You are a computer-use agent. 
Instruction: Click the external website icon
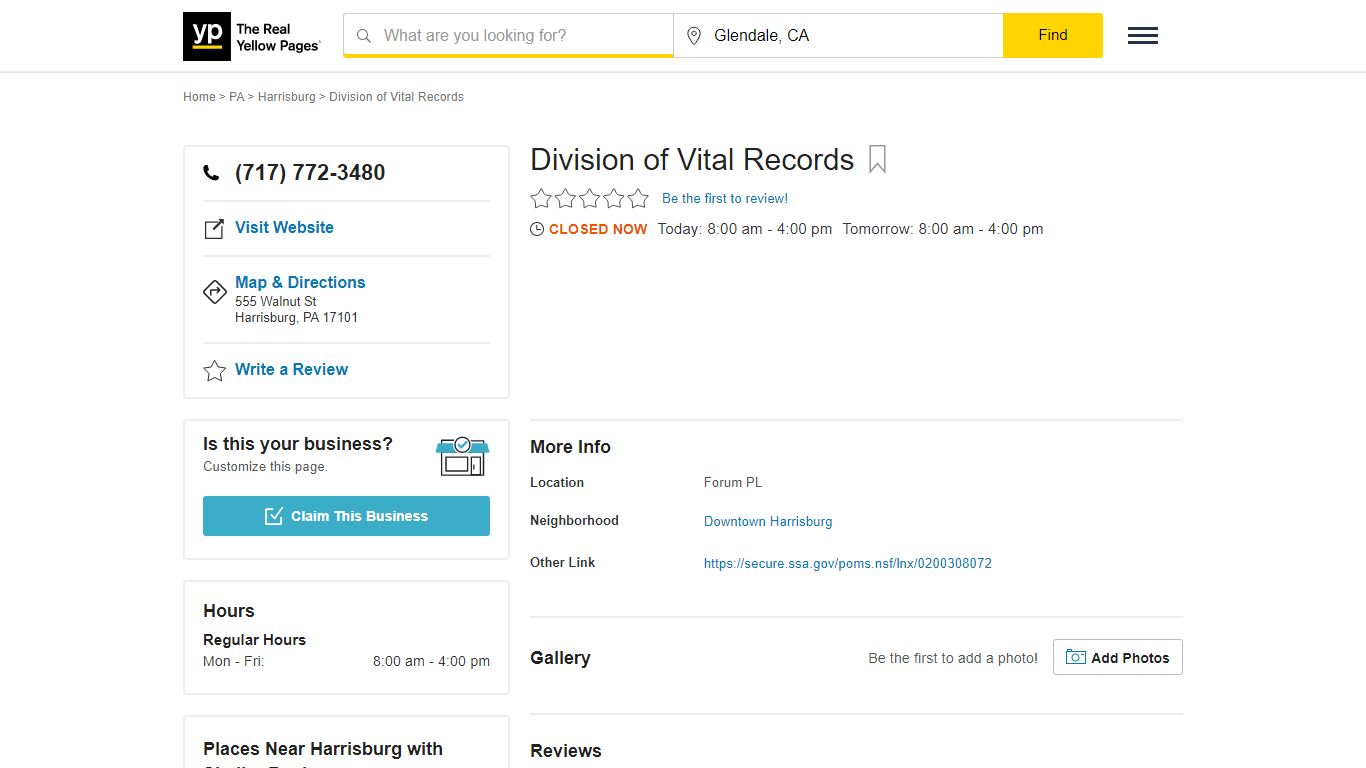(214, 229)
